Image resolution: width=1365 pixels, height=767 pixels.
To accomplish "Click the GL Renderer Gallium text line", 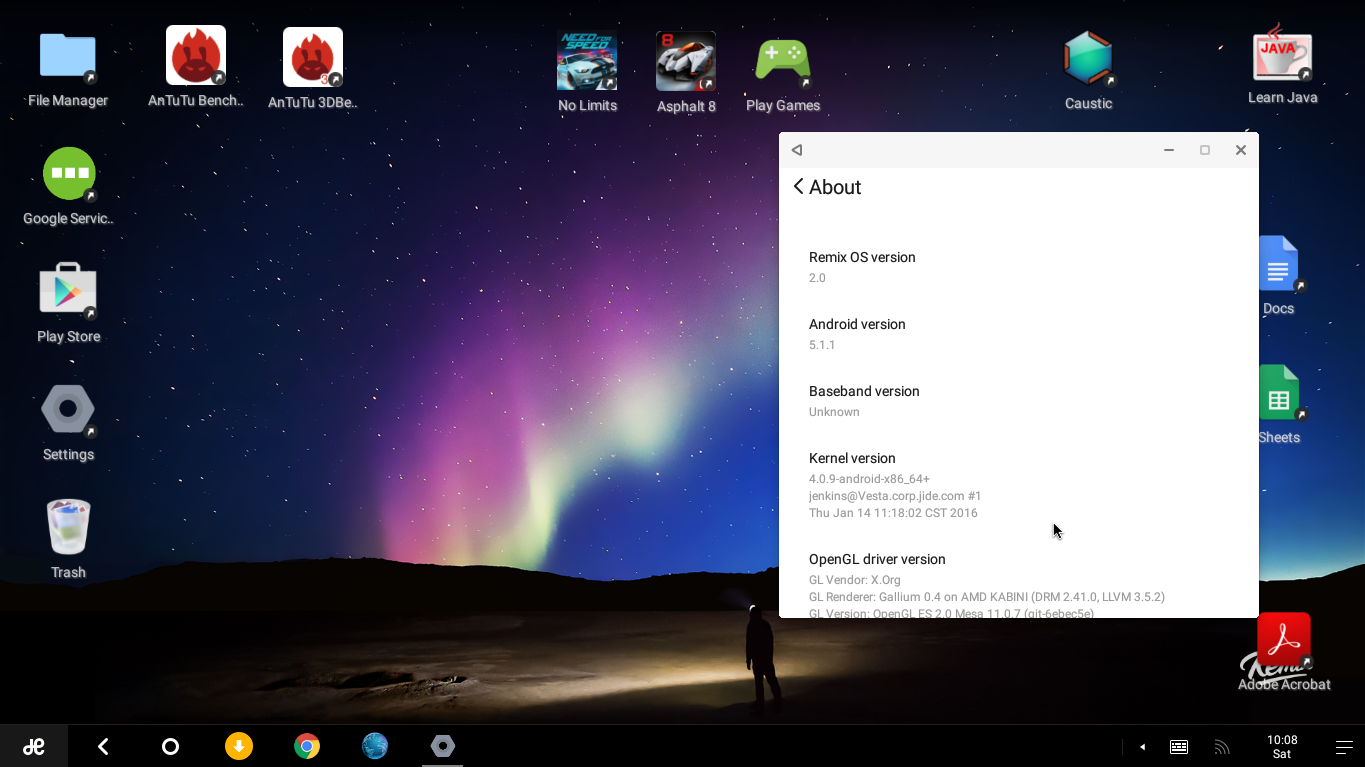I will point(987,597).
